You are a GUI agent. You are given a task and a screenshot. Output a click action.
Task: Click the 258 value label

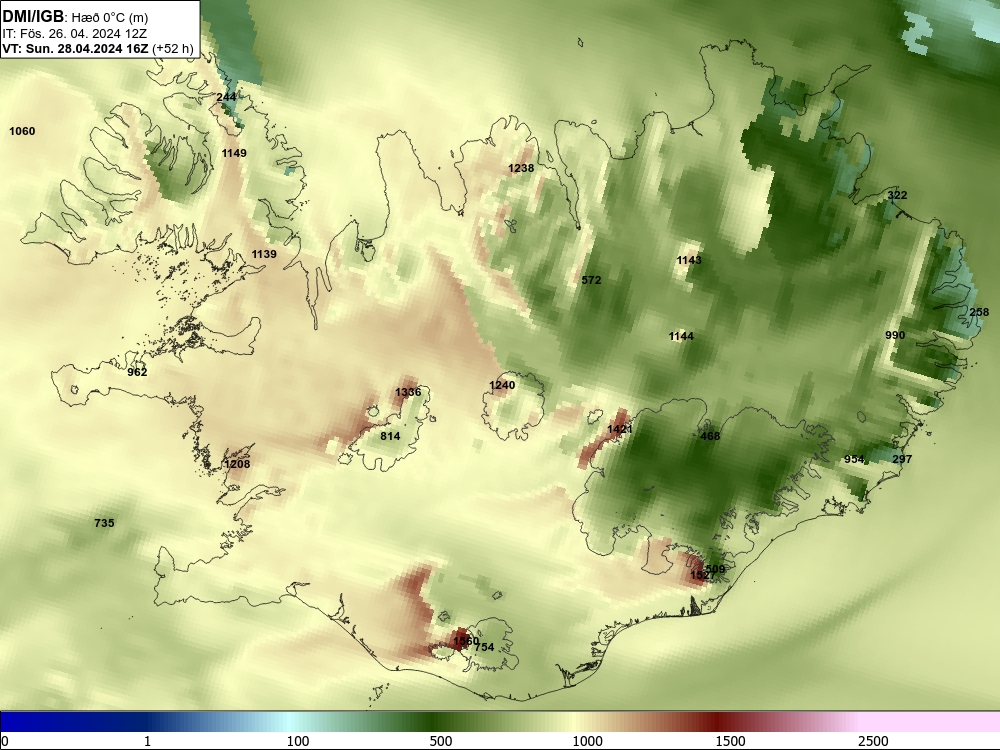pyautogui.click(x=979, y=312)
